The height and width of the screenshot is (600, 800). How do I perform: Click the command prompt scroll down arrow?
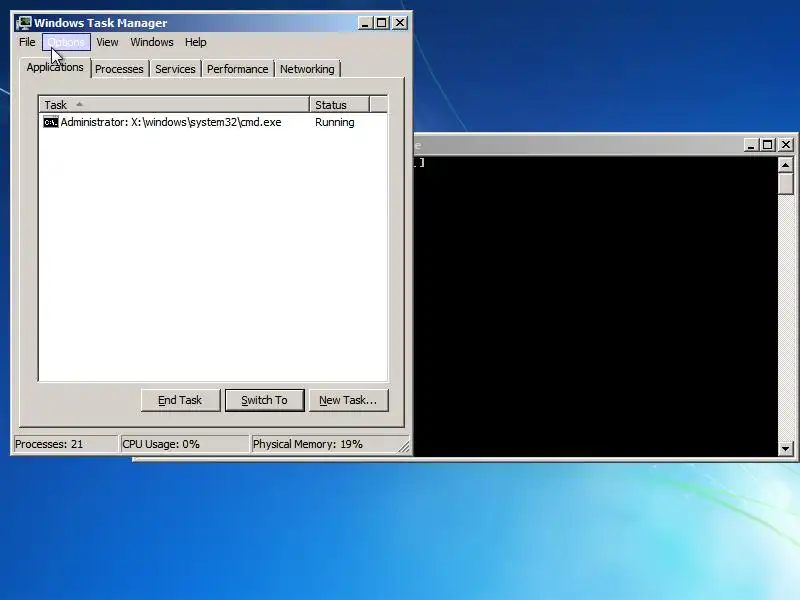(x=786, y=449)
